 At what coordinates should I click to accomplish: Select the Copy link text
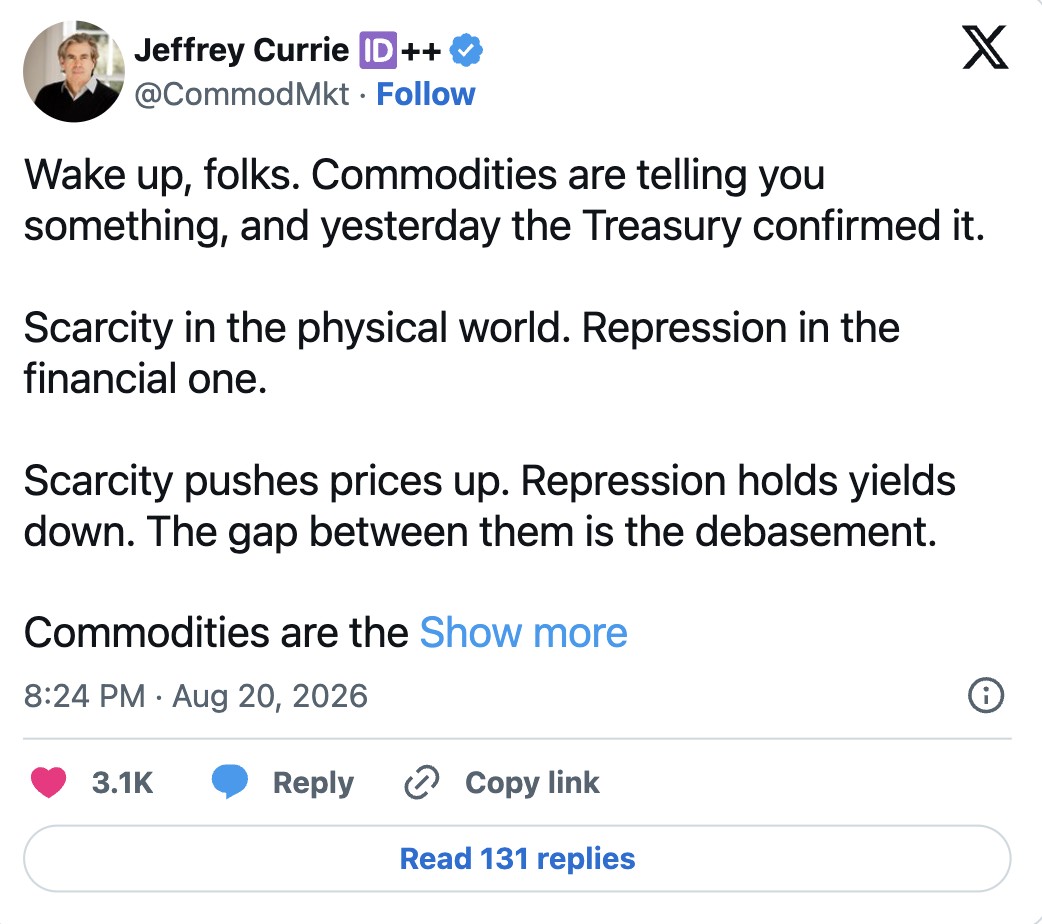point(532,783)
